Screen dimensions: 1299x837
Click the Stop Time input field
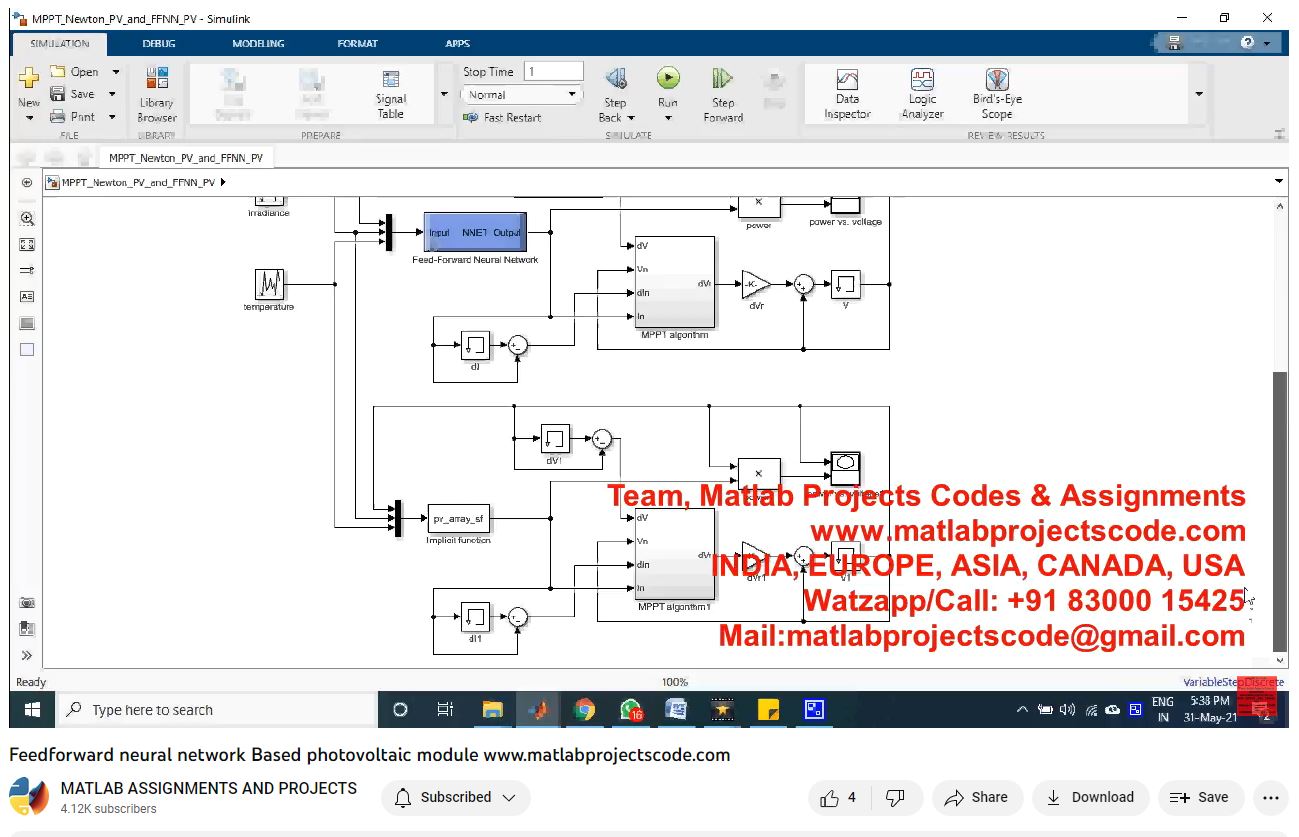tap(553, 72)
